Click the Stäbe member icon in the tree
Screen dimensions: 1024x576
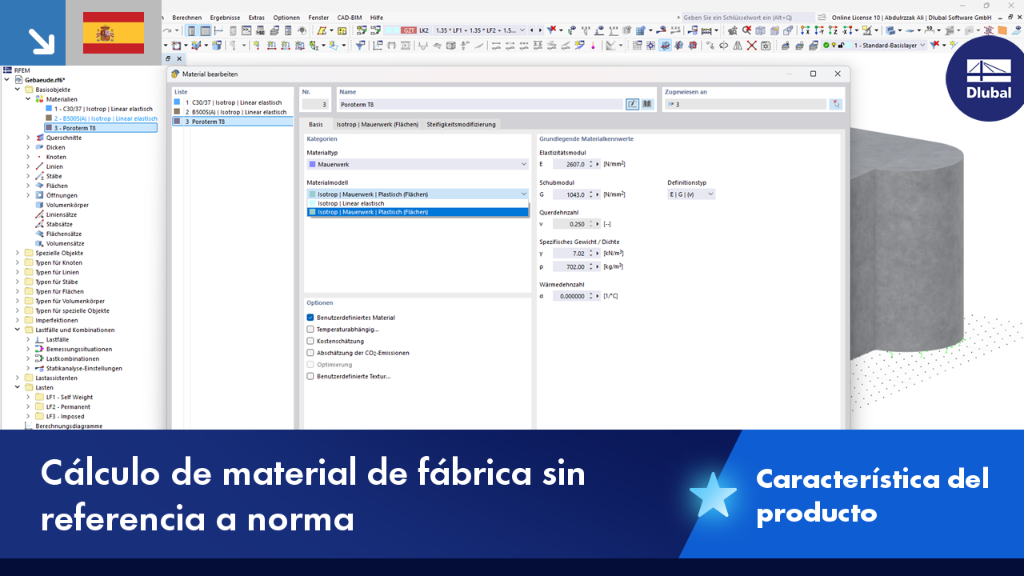click(39, 176)
